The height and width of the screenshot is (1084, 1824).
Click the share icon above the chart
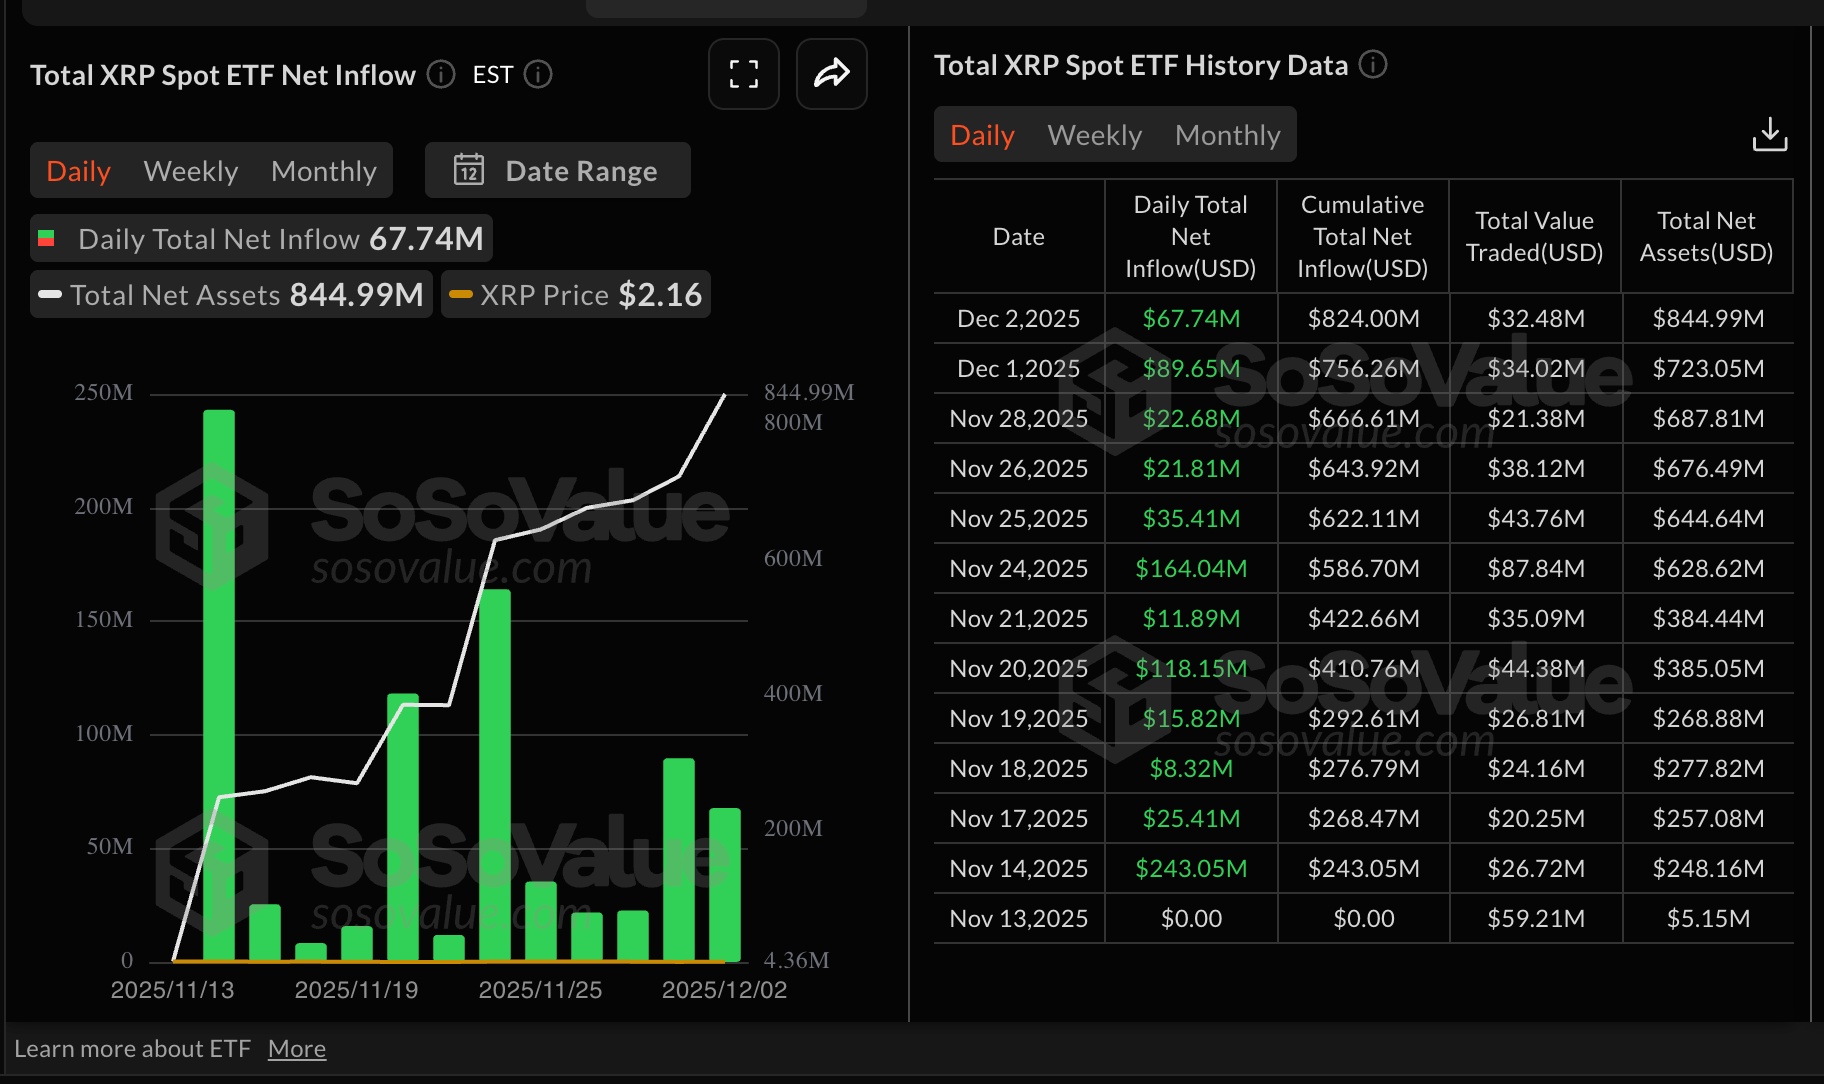tap(831, 74)
